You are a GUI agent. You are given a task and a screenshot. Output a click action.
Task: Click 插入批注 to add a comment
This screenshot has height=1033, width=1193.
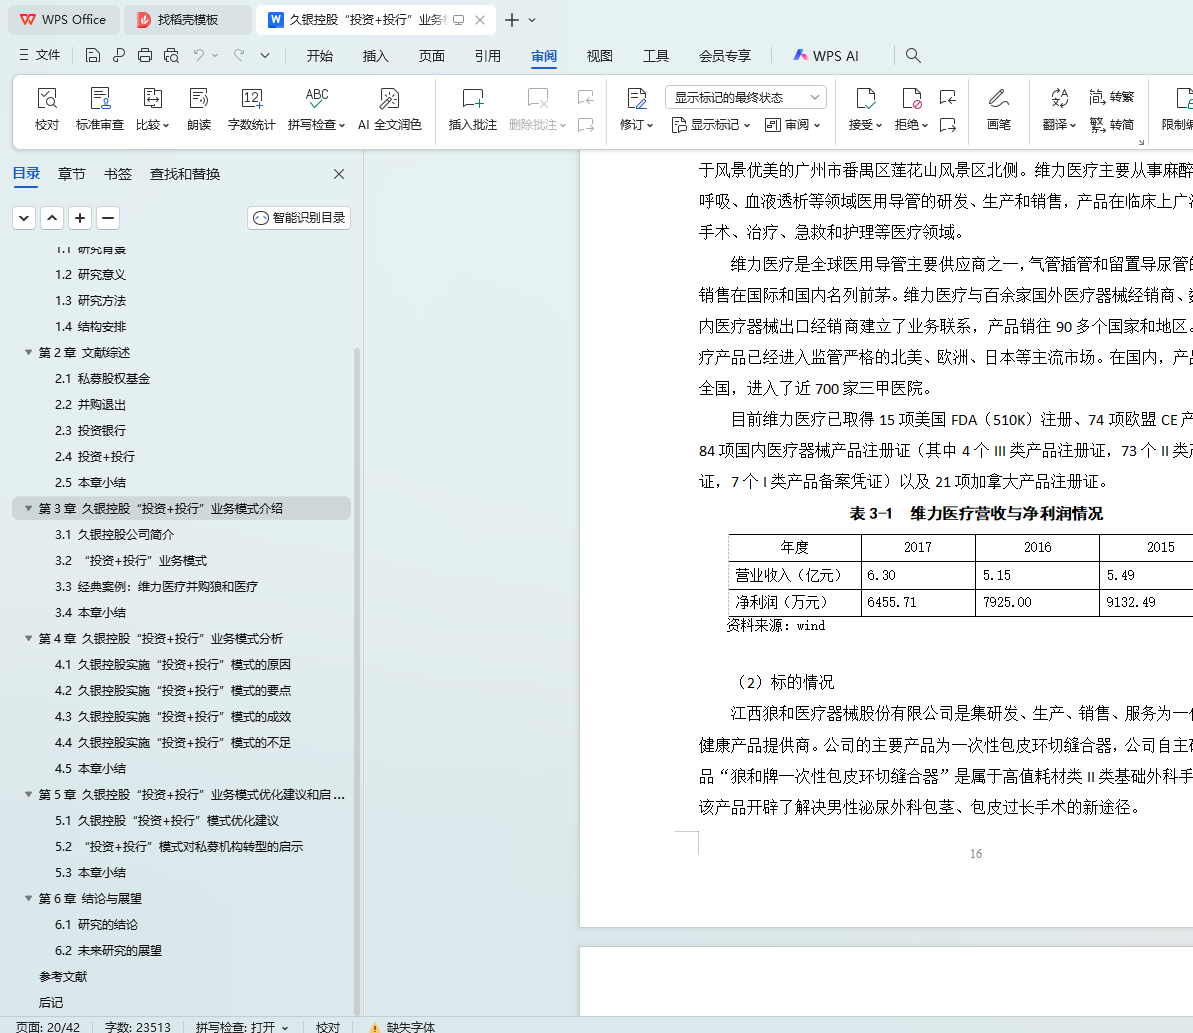coord(472,109)
